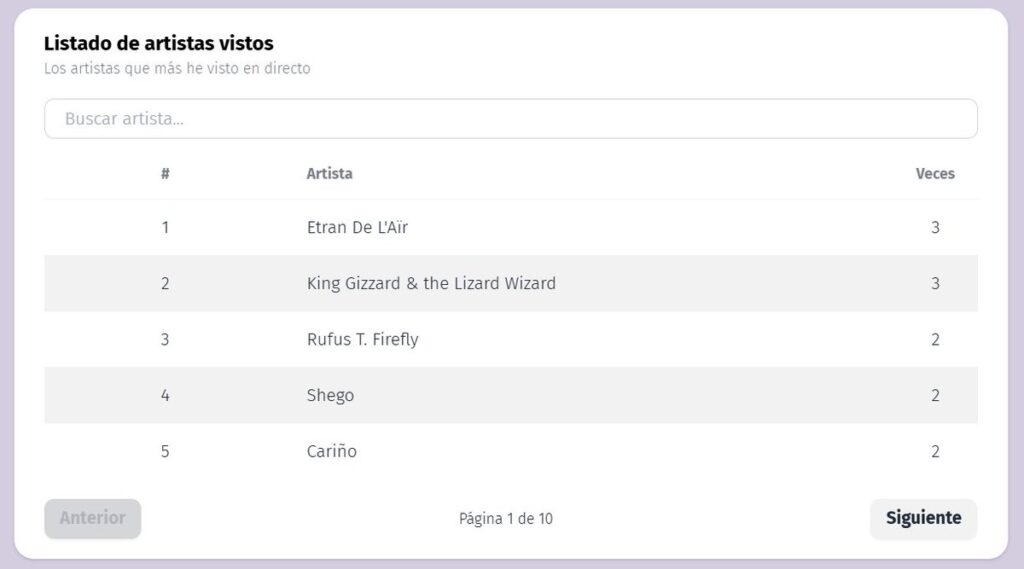Open the Rufus T. Firefly entry
This screenshot has height=569, width=1024.
tap(362, 340)
